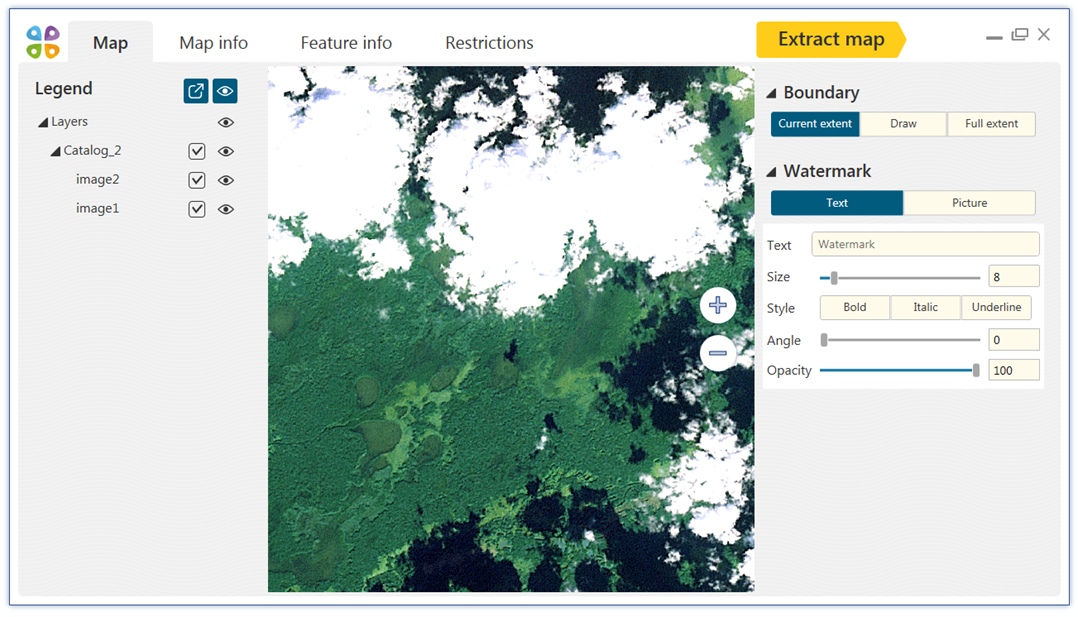Select the image2 layer name

click(98, 180)
